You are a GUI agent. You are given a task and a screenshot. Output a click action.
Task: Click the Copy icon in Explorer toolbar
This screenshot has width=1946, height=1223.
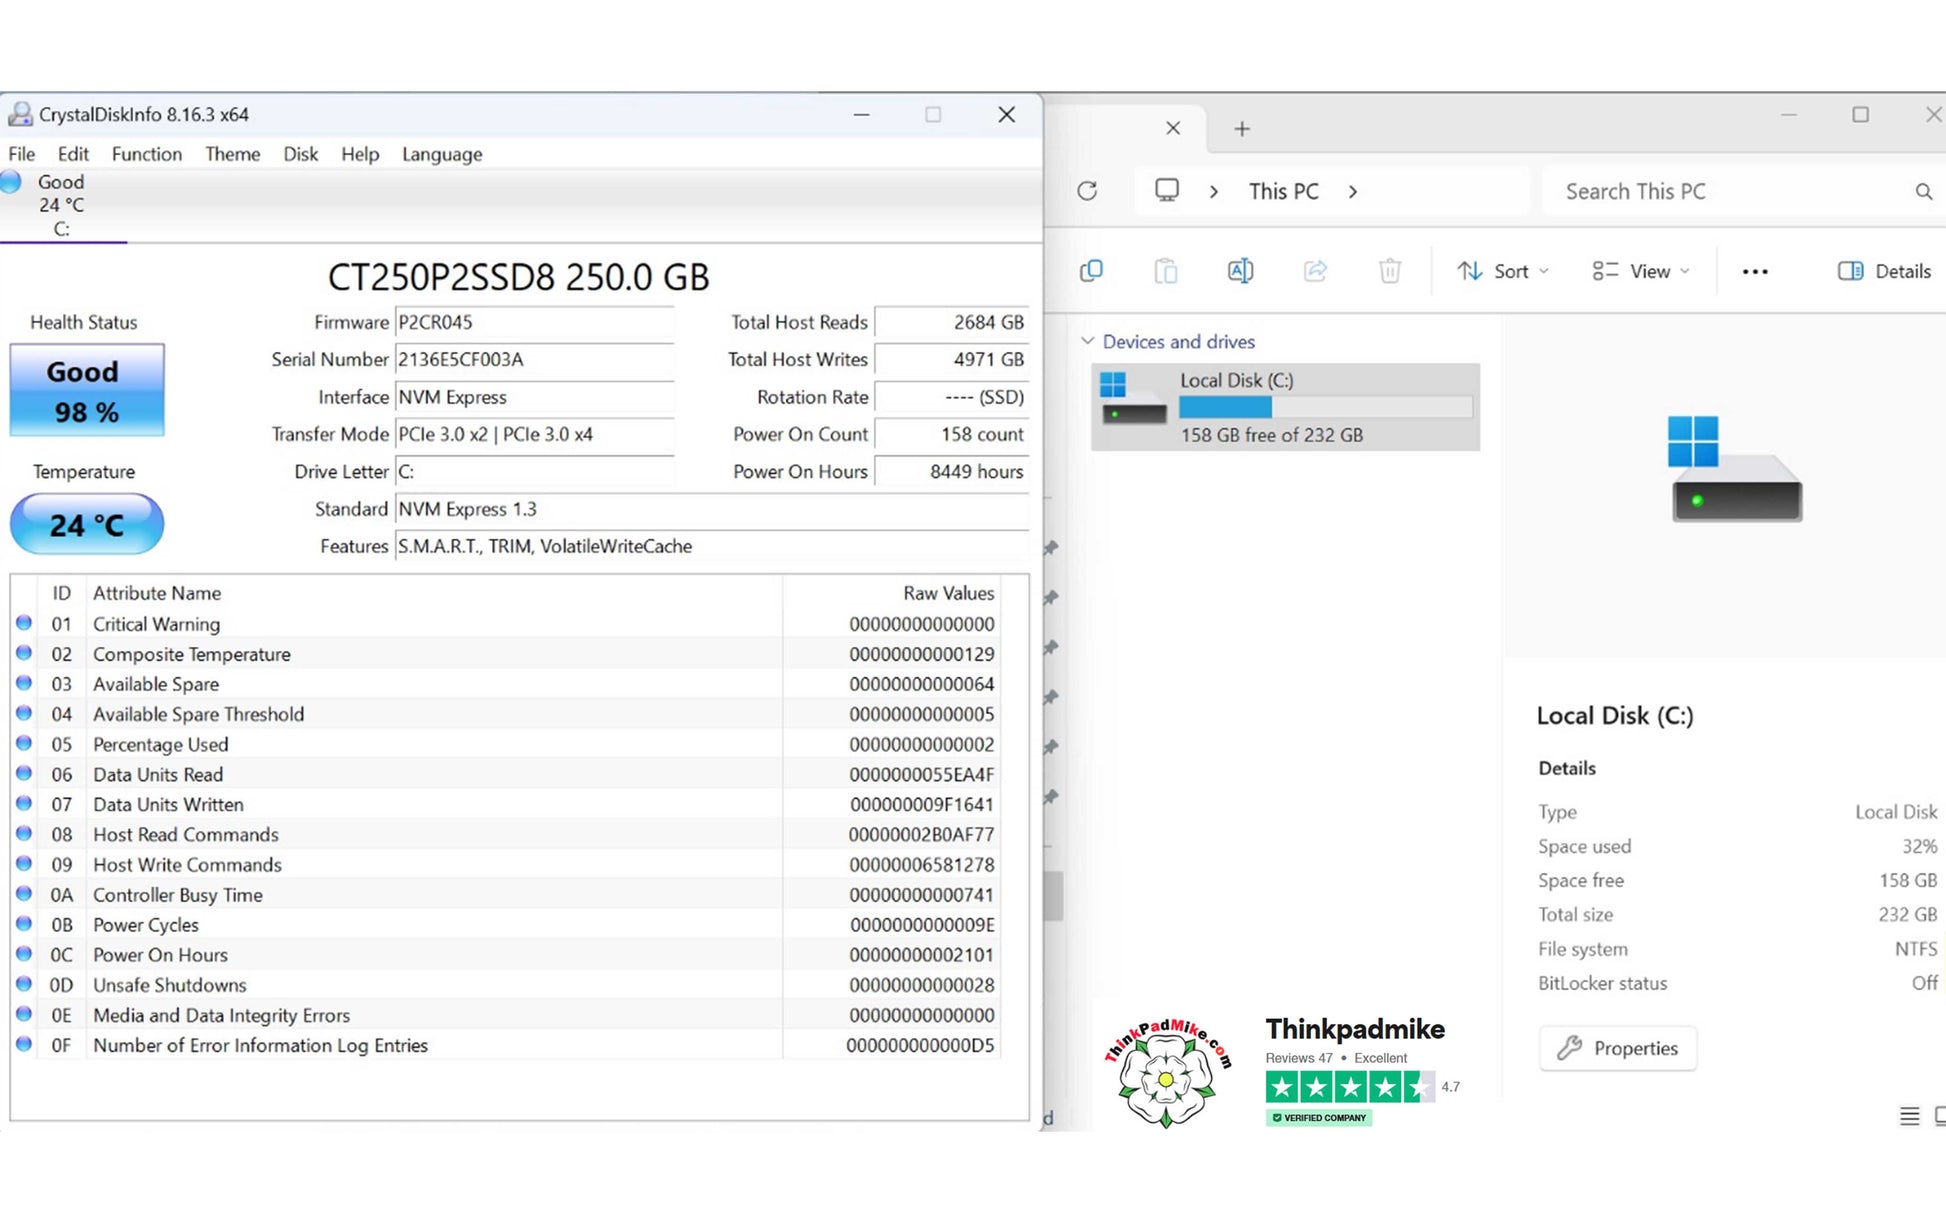click(1091, 271)
